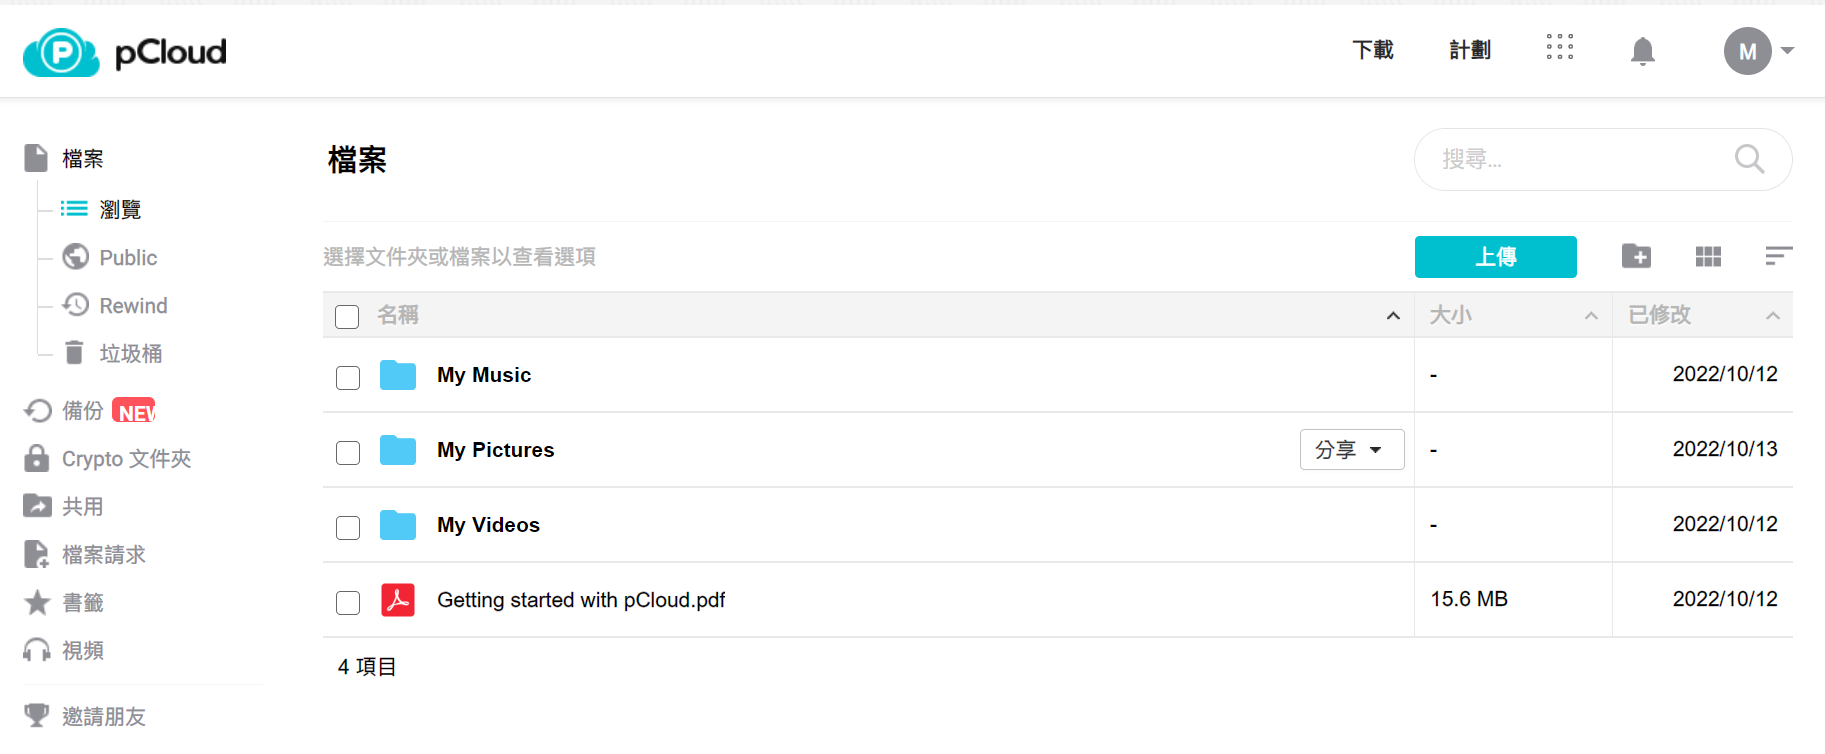Expand the 分享 dropdown for My Pictures
Image resolution: width=1825 pixels, height=754 pixels.
point(1351,450)
